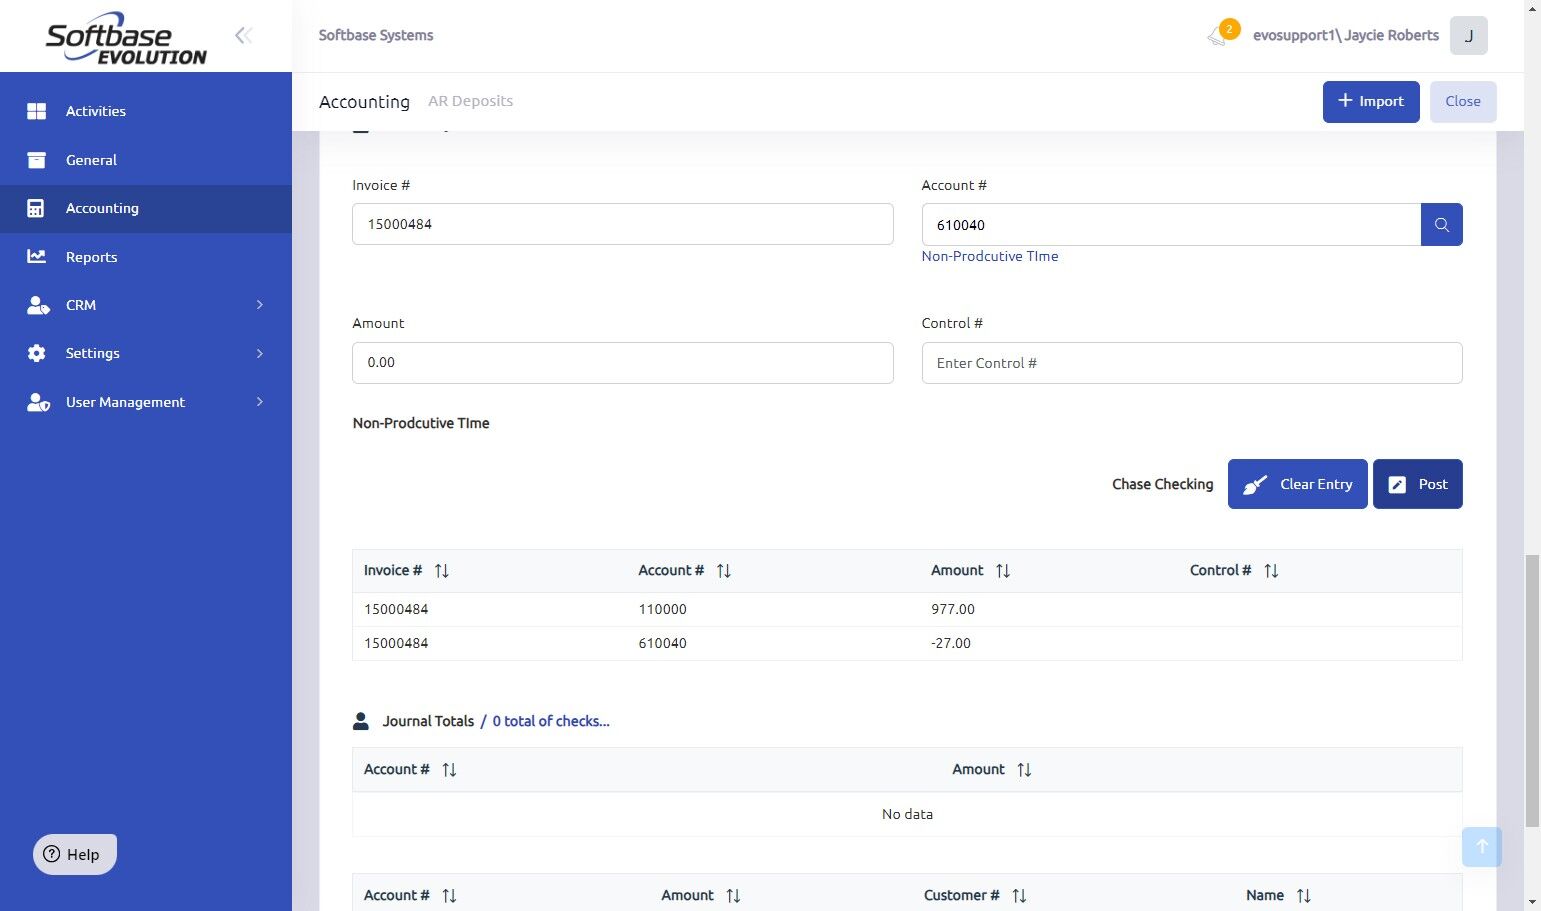This screenshot has height=911, width=1541.
Task: Open the user avatar J menu
Action: click(x=1468, y=36)
